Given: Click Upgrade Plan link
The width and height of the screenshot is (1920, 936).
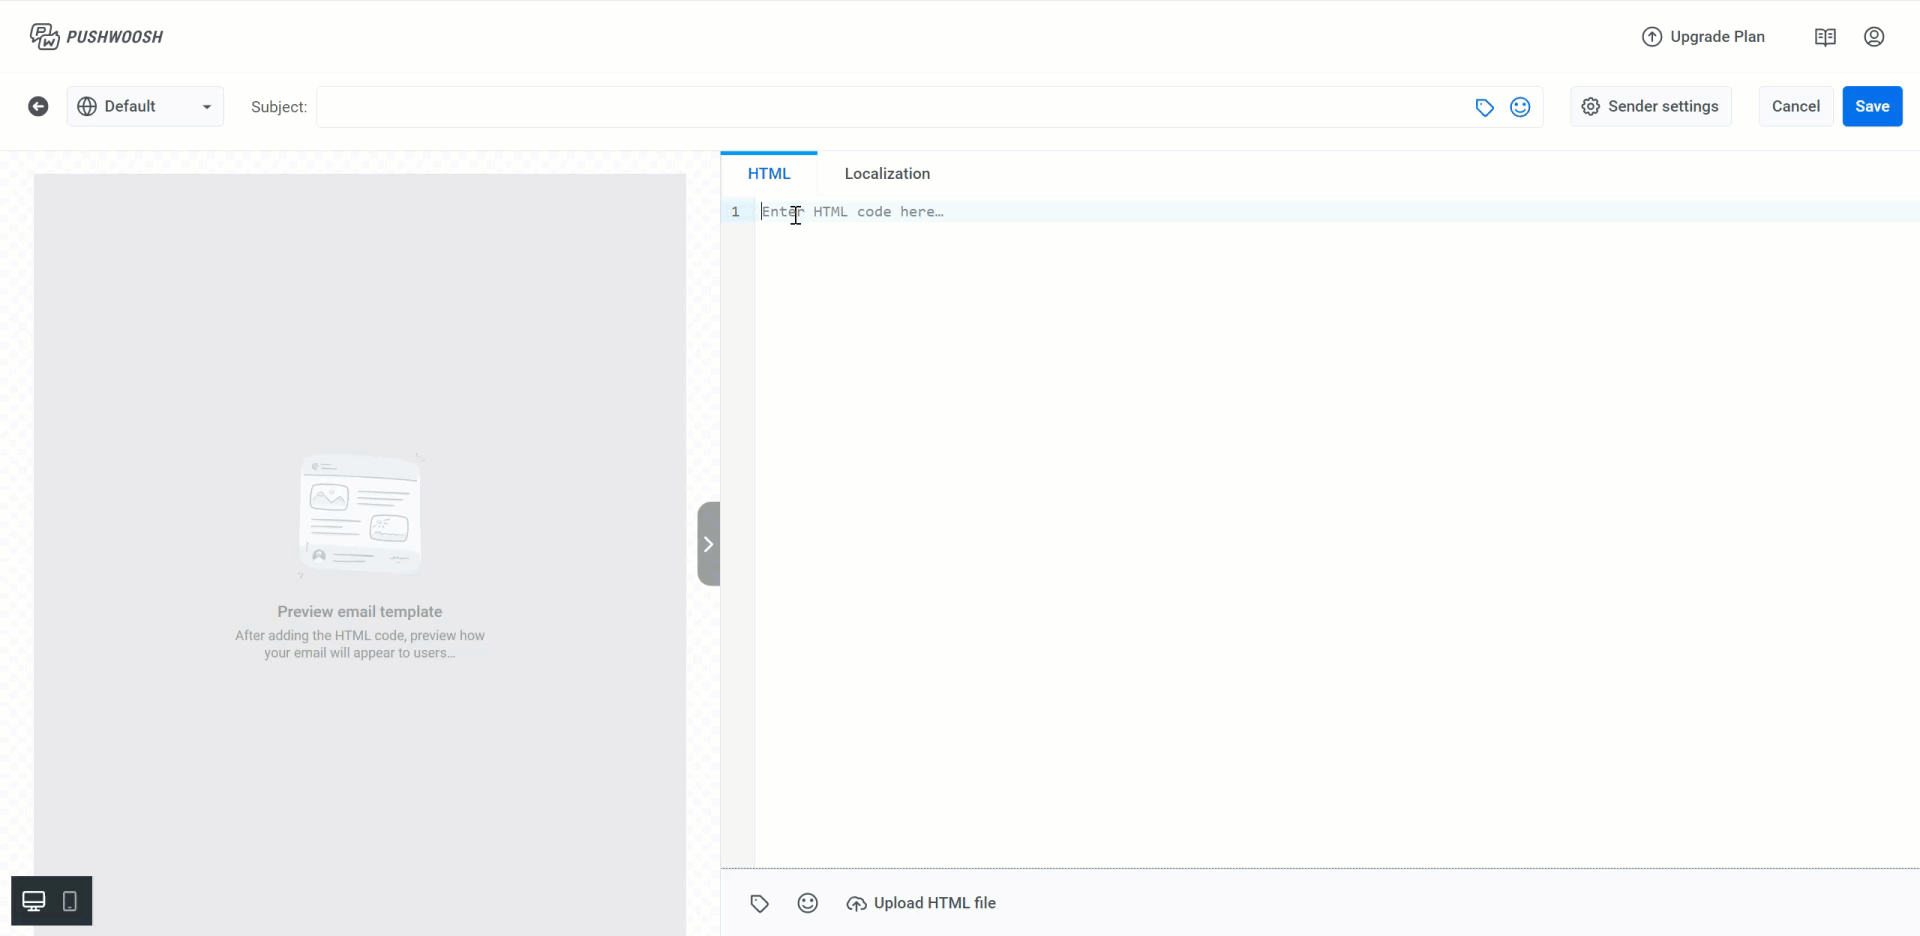Looking at the screenshot, I should tap(1703, 37).
